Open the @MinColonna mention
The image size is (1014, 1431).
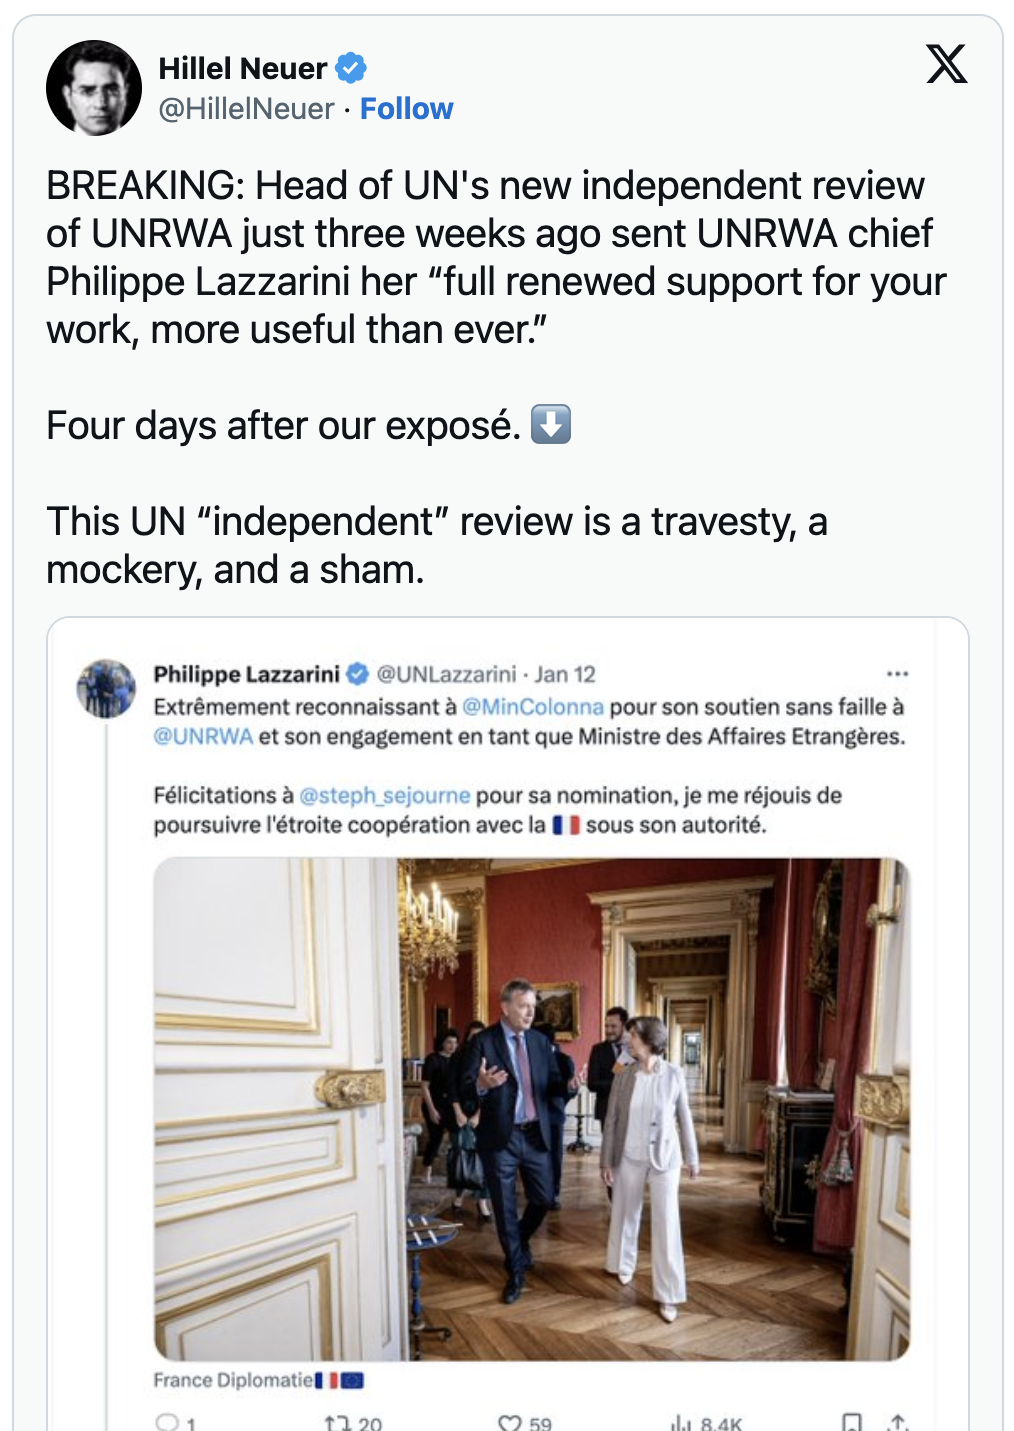(x=533, y=707)
